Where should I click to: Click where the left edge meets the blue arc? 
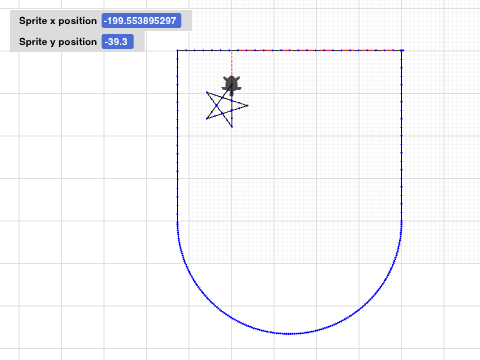pos(177,222)
